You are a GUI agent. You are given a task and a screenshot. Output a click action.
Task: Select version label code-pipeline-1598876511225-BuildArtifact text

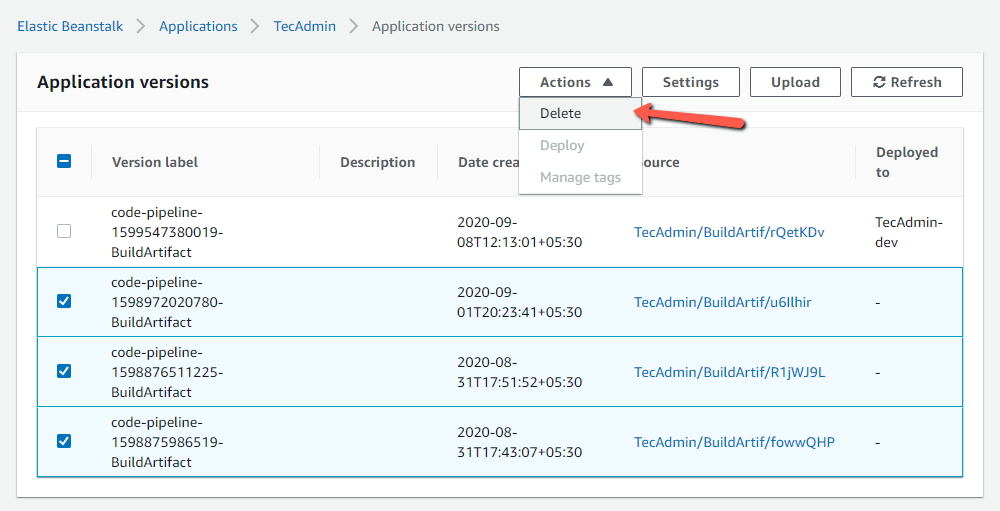tap(167, 373)
